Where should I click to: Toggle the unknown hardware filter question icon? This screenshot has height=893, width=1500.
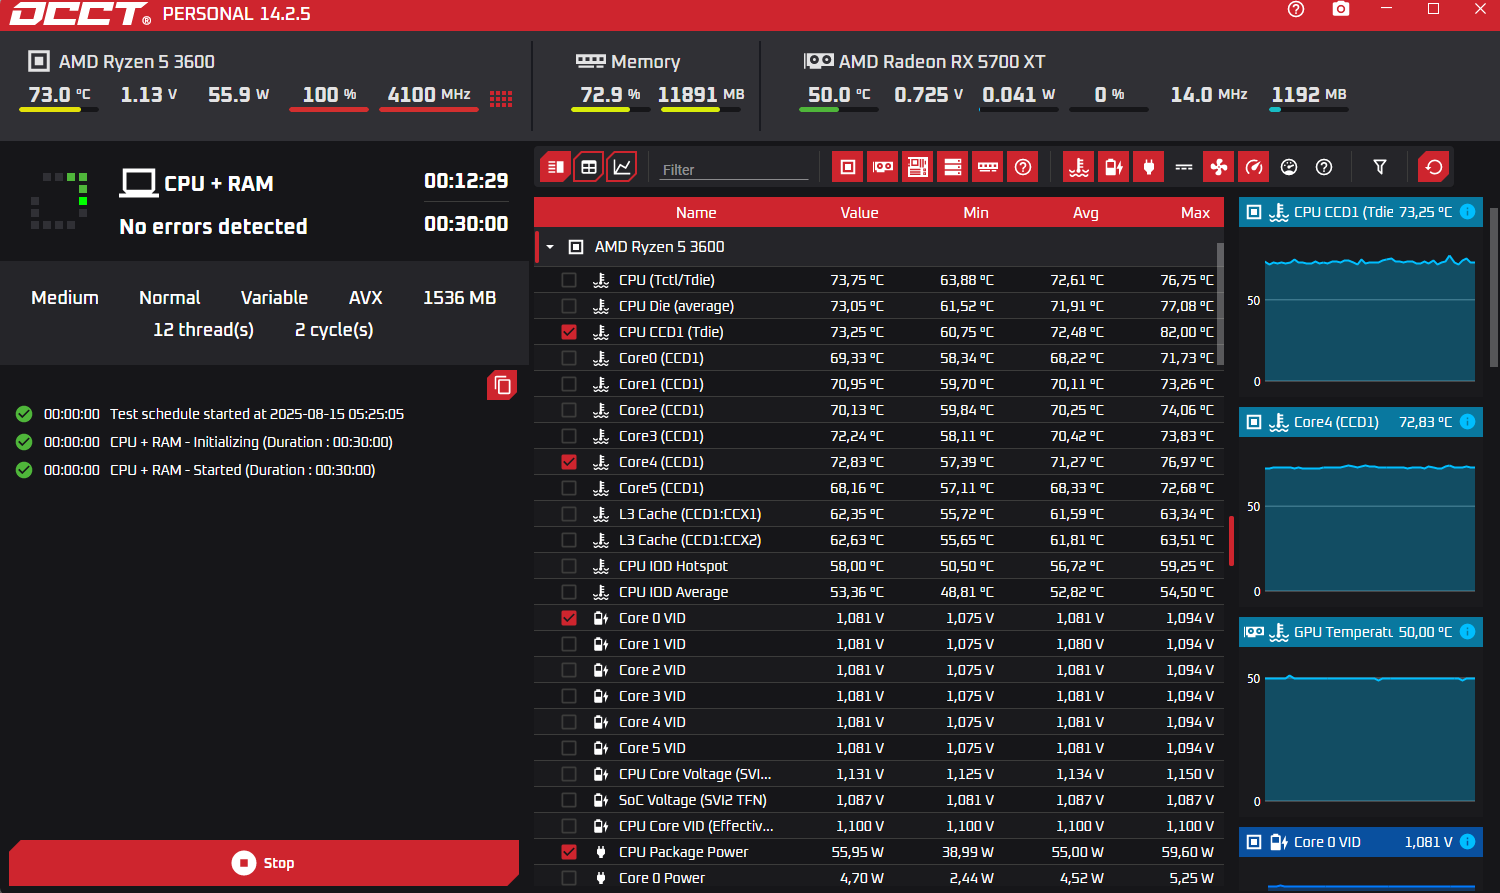(x=1023, y=167)
